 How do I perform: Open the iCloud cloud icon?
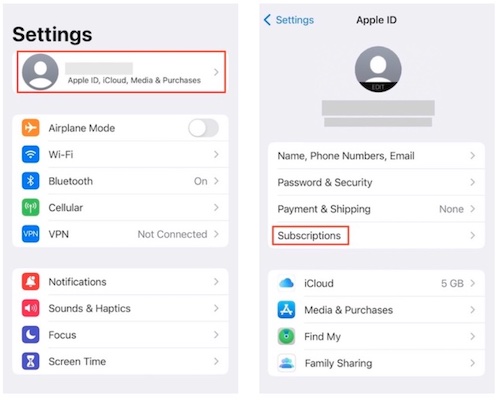pos(286,283)
